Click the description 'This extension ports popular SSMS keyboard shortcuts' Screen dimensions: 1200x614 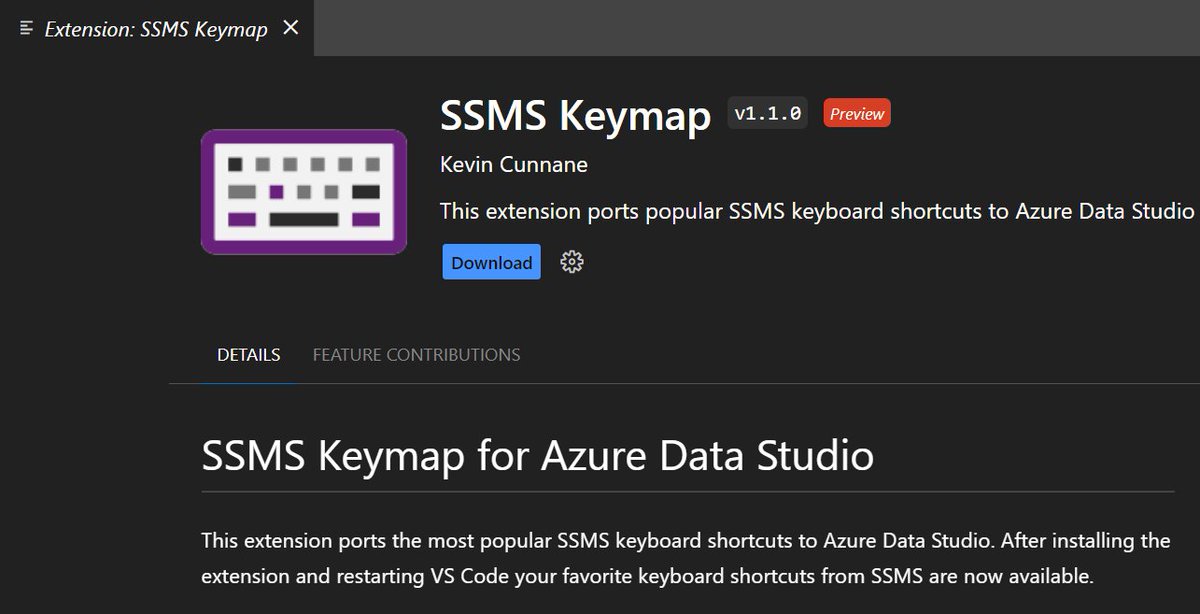pos(818,212)
